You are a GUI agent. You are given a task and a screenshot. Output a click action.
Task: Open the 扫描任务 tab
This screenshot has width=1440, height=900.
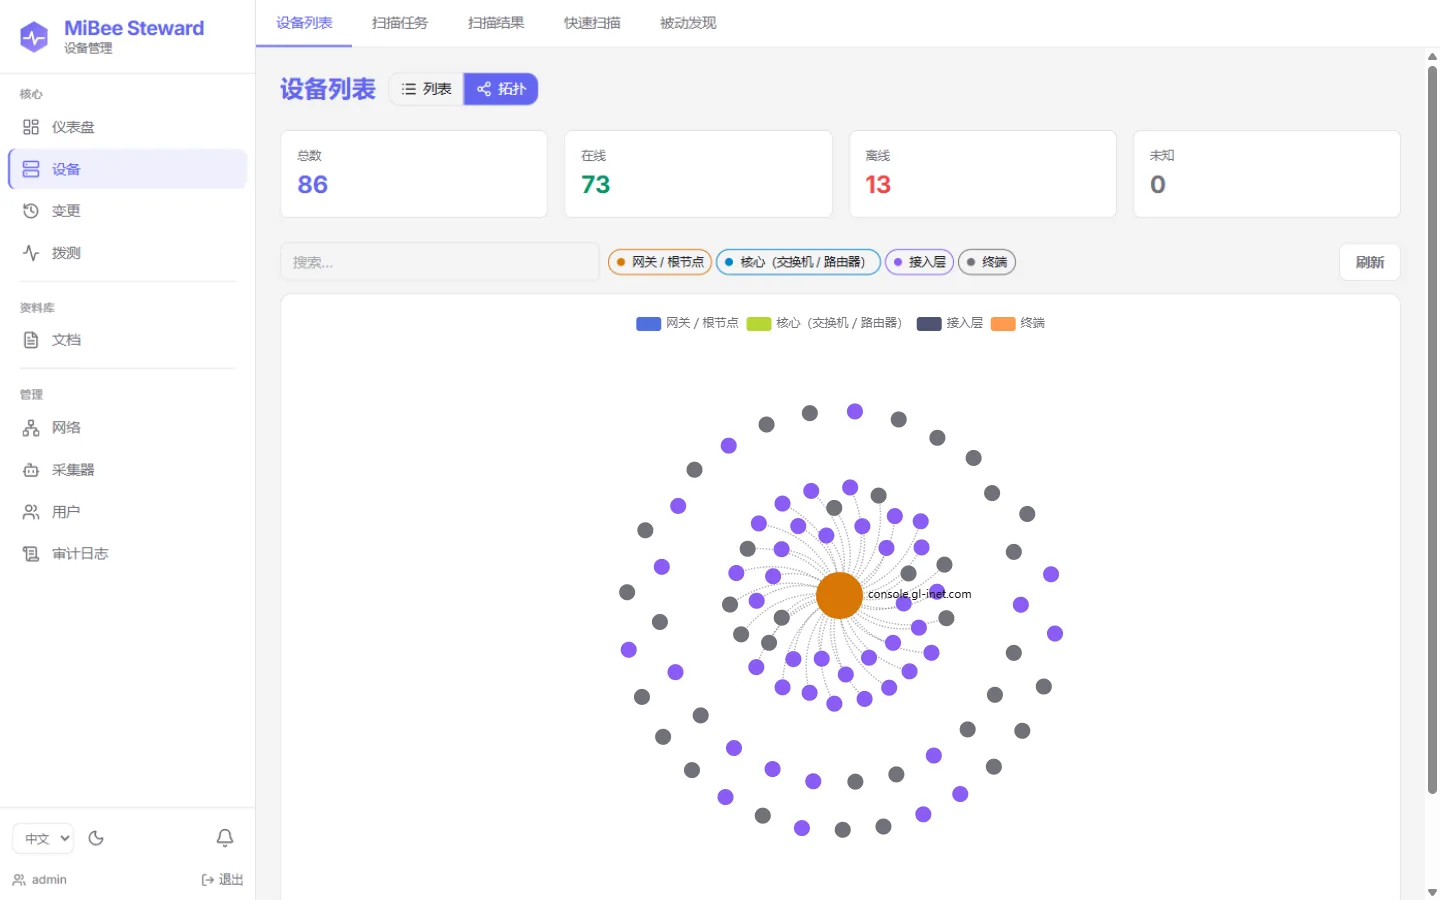point(400,23)
